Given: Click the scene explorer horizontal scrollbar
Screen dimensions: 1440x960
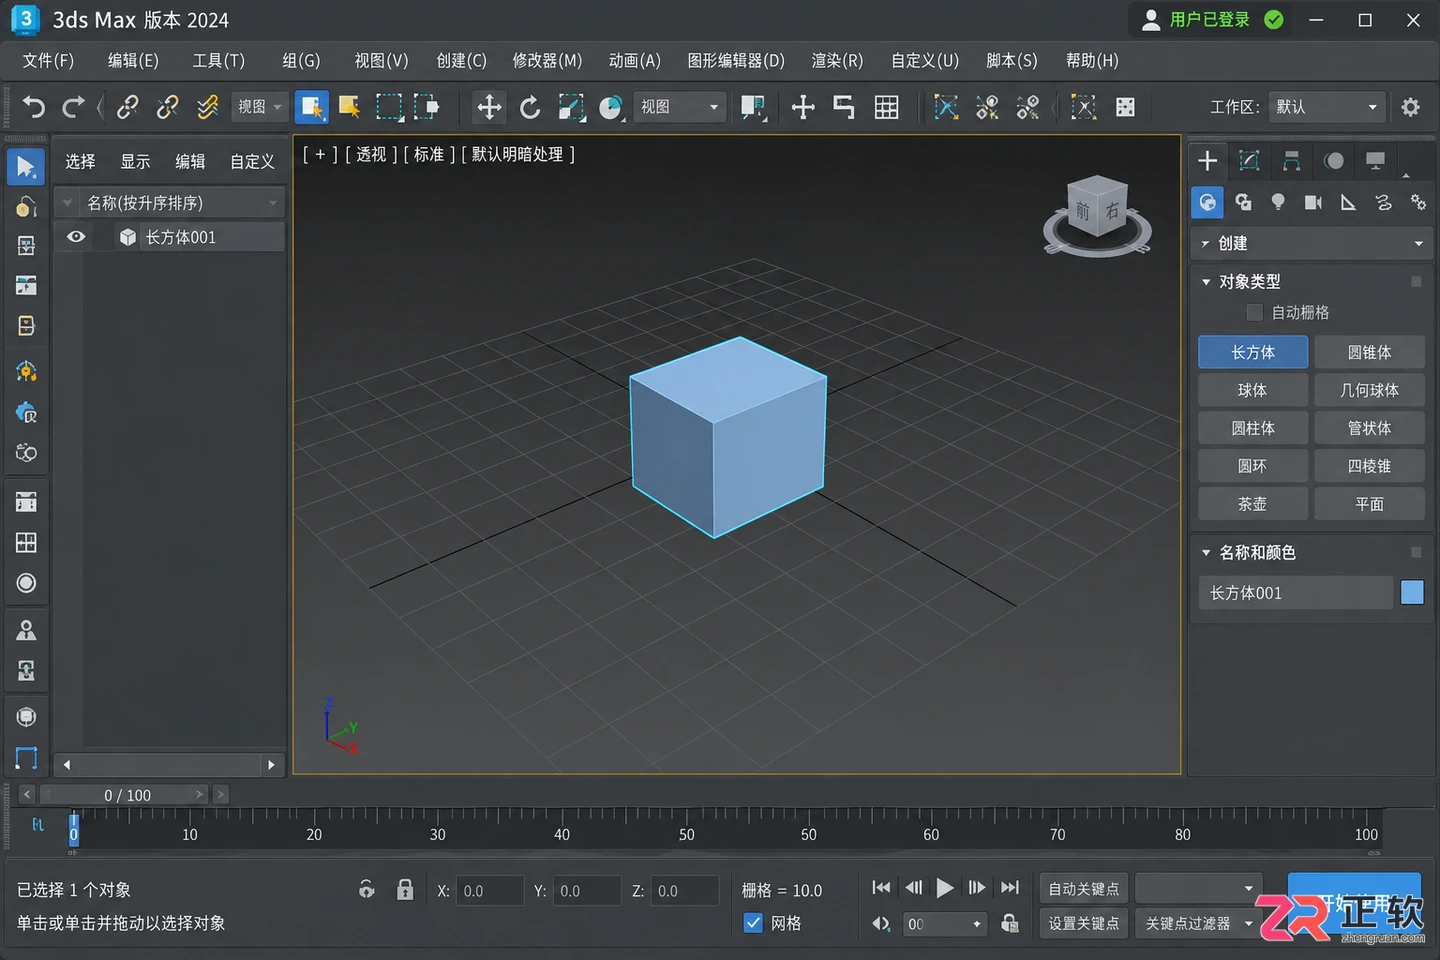Looking at the screenshot, I should point(169,765).
